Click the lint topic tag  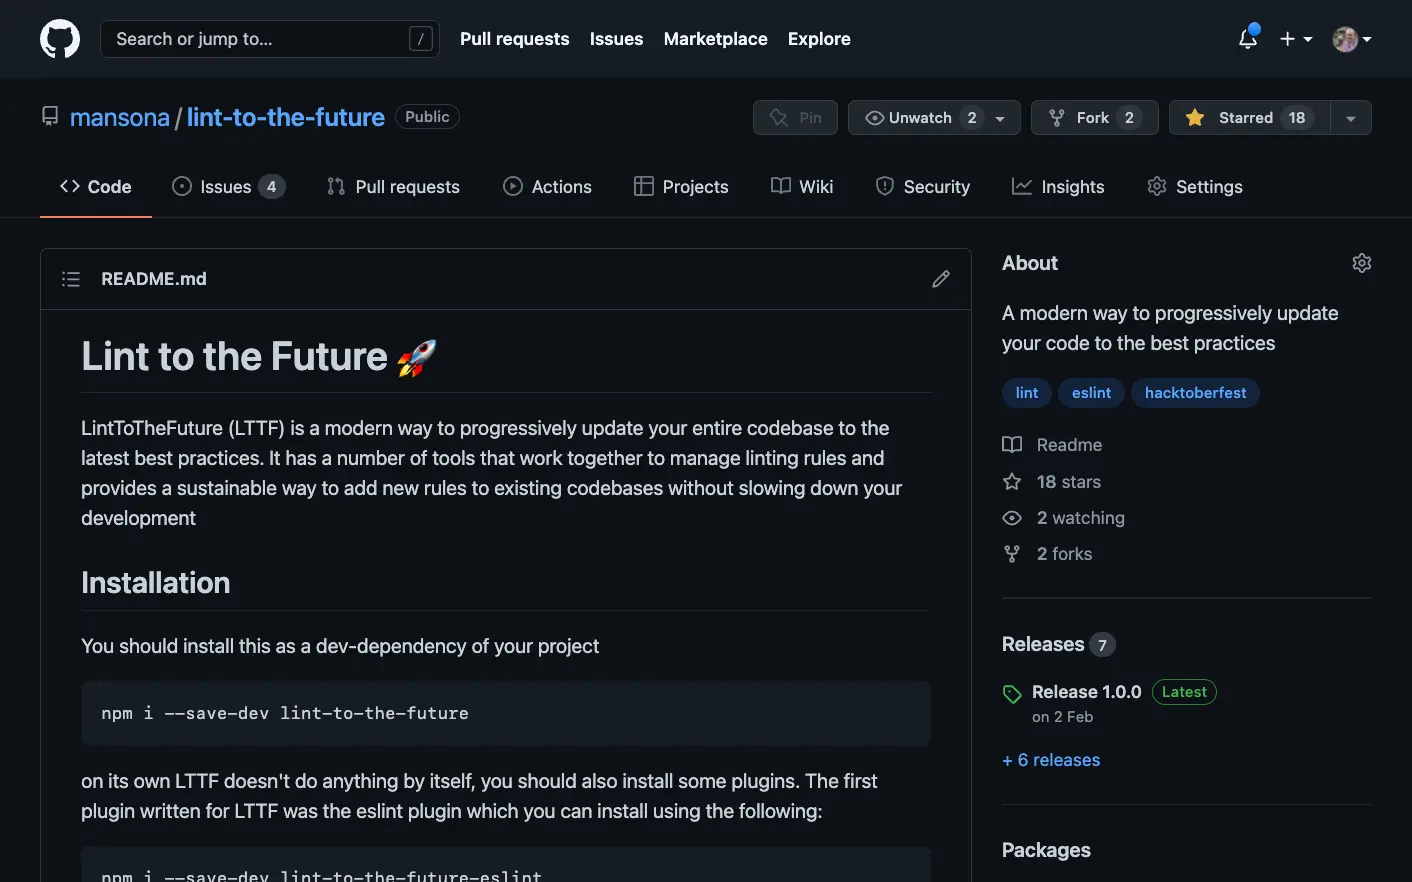tap(1027, 393)
